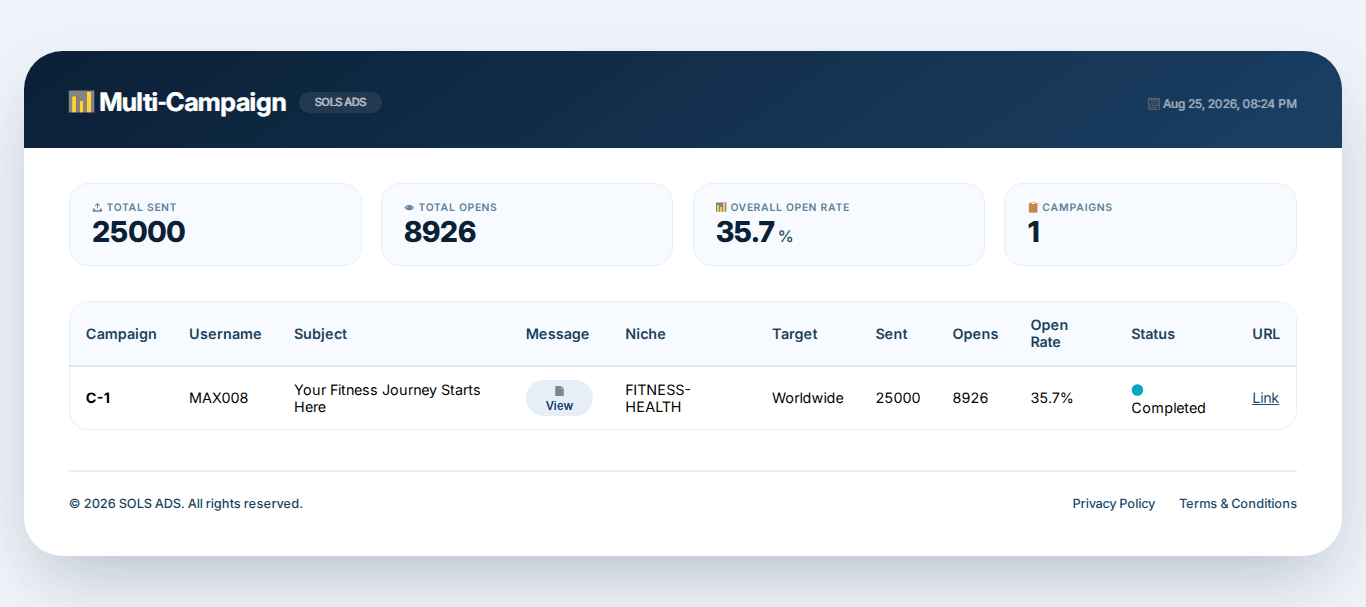The image size is (1366, 607).
Task: Open the URL Link for C-1
Action: 1265,398
